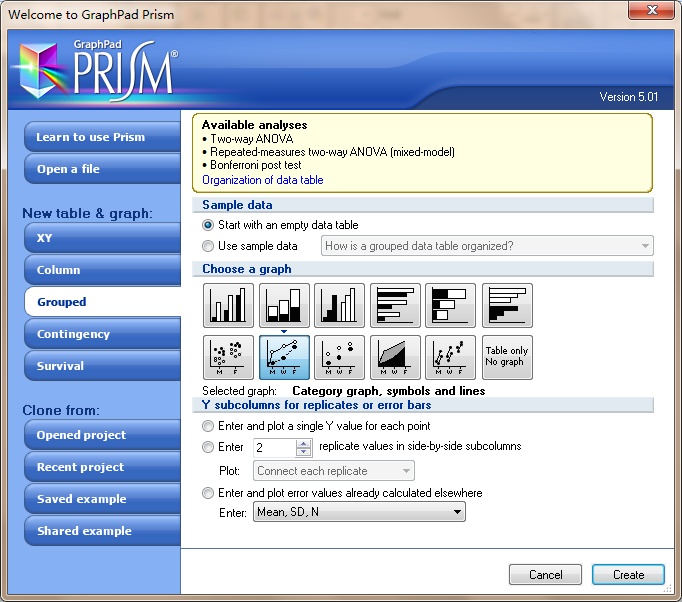The height and width of the screenshot is (602, 682).
Task: Clone from Shared example
Action: [103, 531]
